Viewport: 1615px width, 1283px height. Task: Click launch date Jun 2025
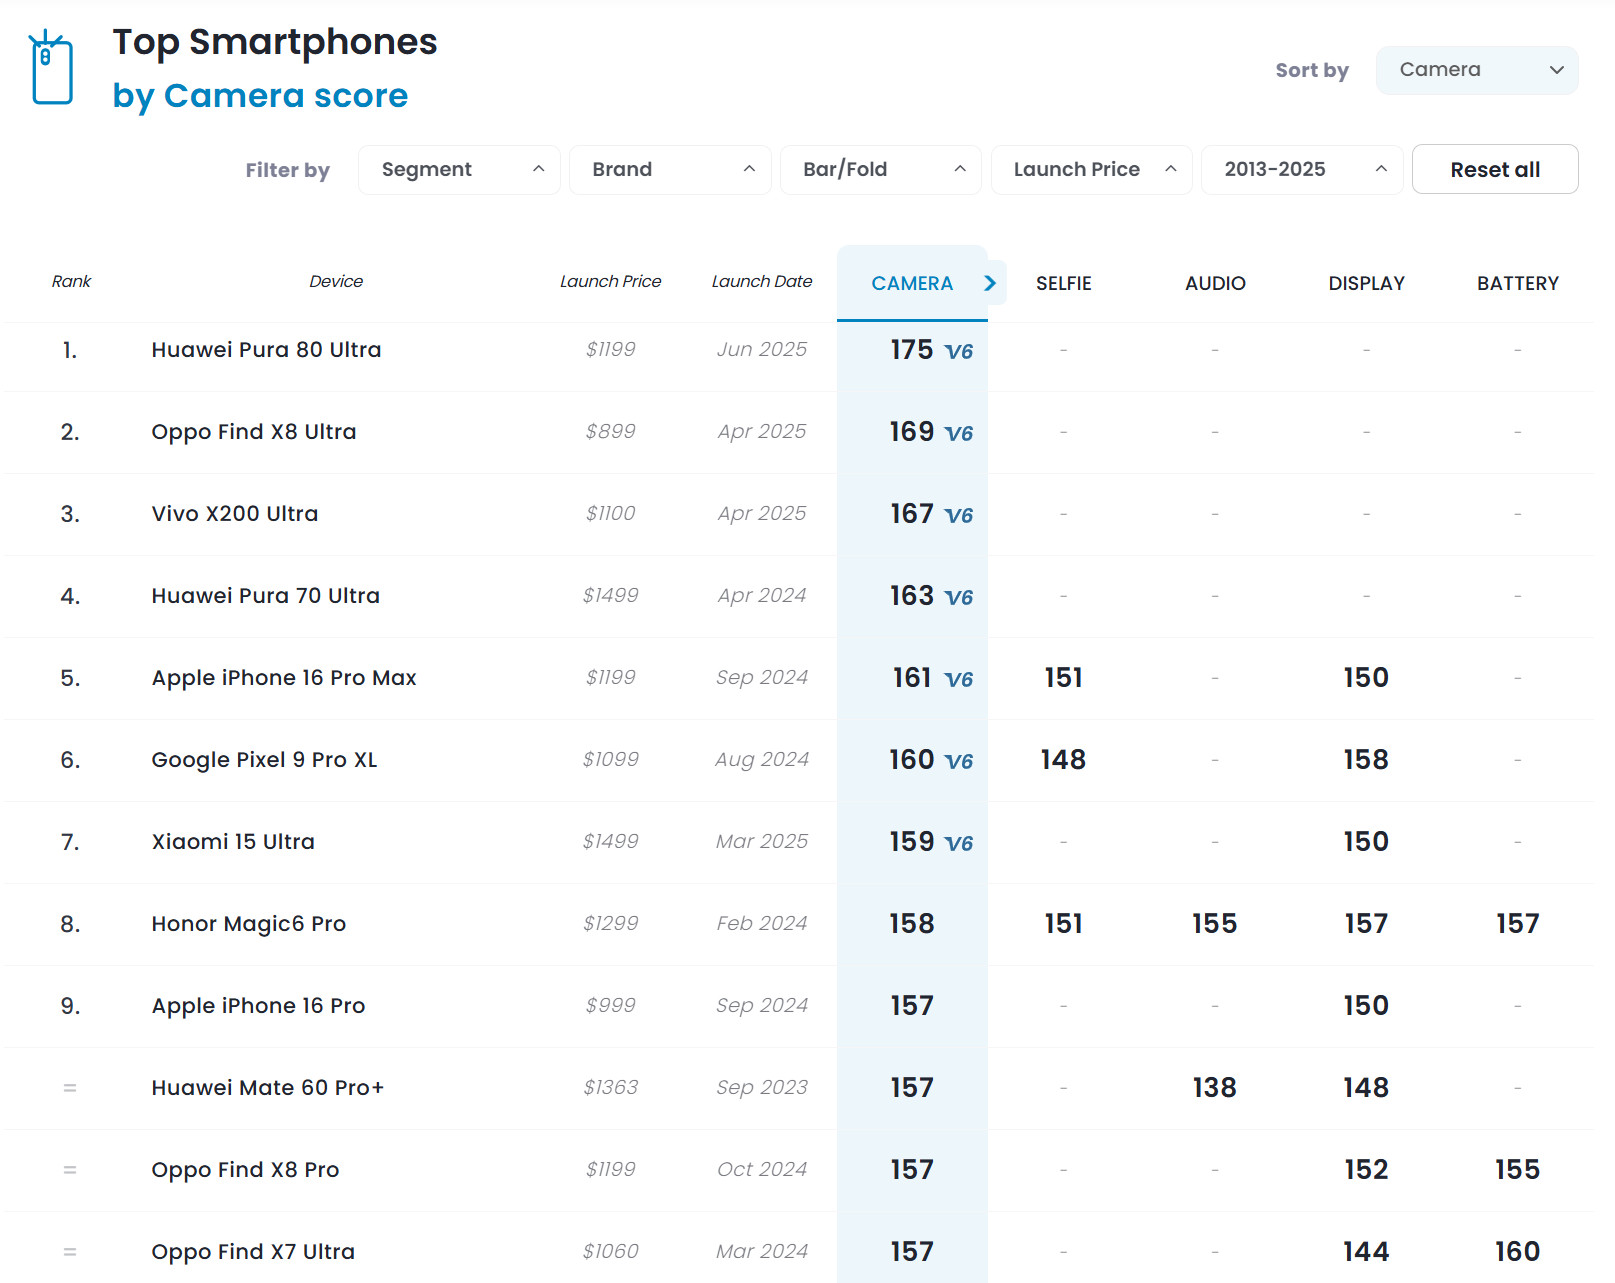click(x=762, y=350)
